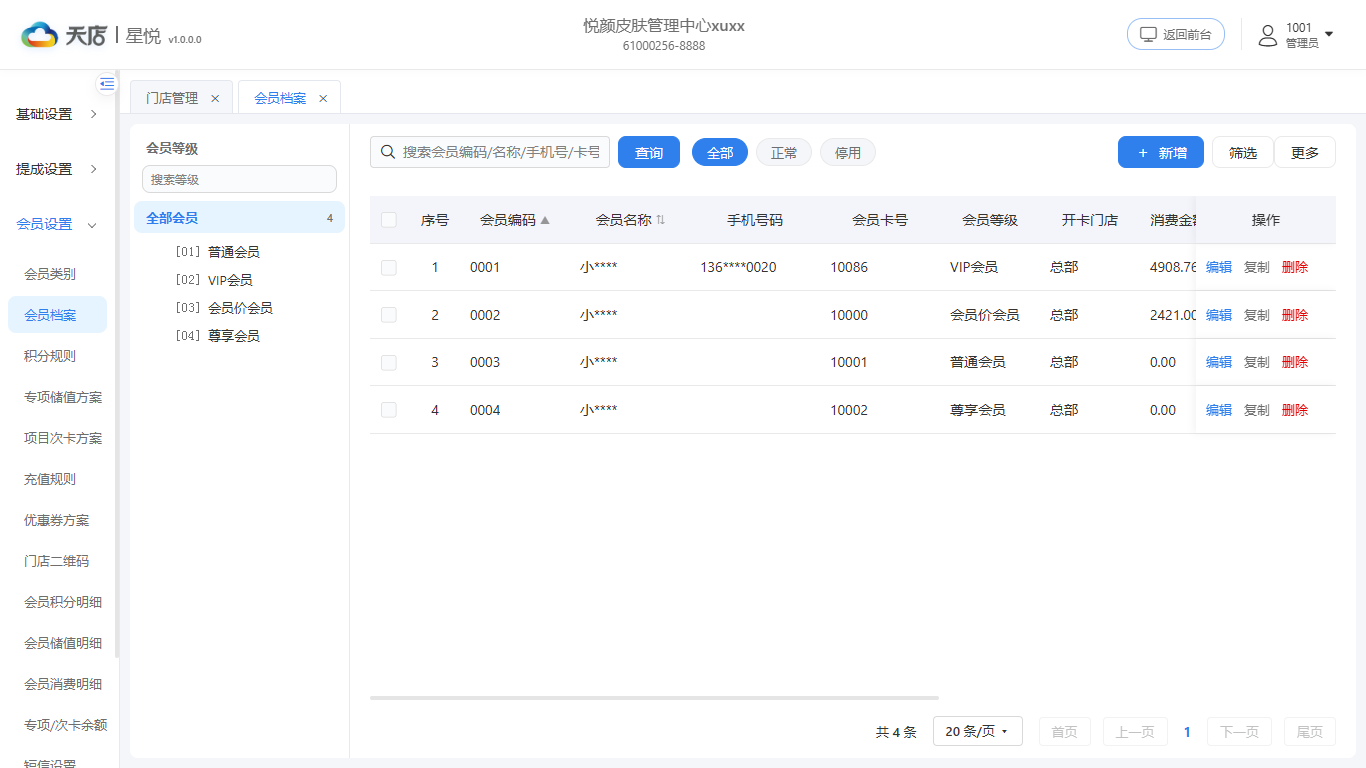Click the magnifier icon in the search box
The width and height of the screenshot is (1366, 768).
(388, 152)
